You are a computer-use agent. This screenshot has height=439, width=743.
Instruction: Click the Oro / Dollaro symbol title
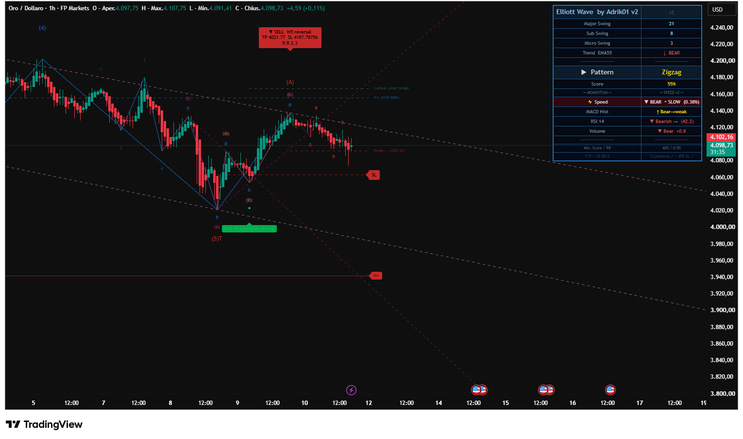pos(26,8)
